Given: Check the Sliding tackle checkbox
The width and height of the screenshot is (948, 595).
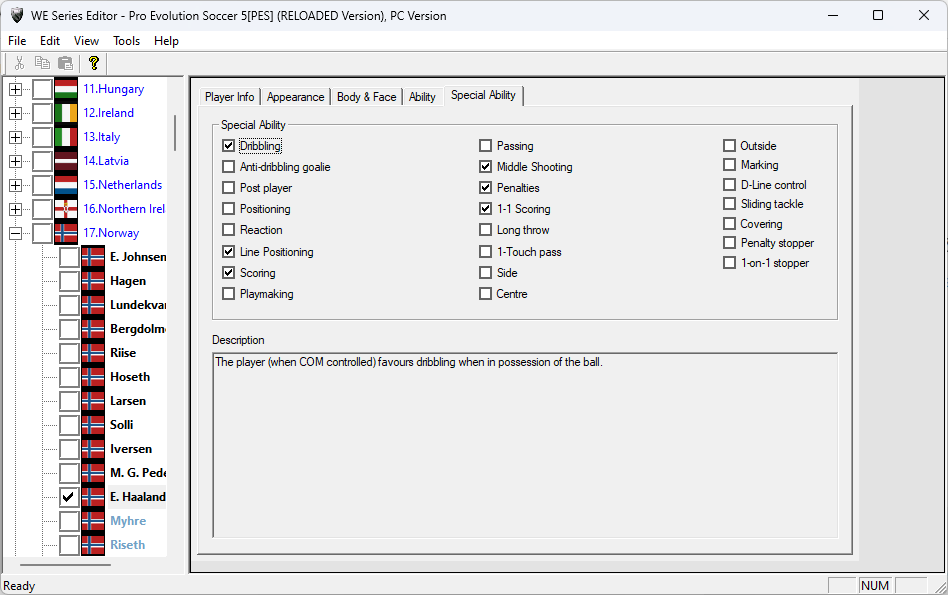Looking at the screenshot, I should coord(730,204).
